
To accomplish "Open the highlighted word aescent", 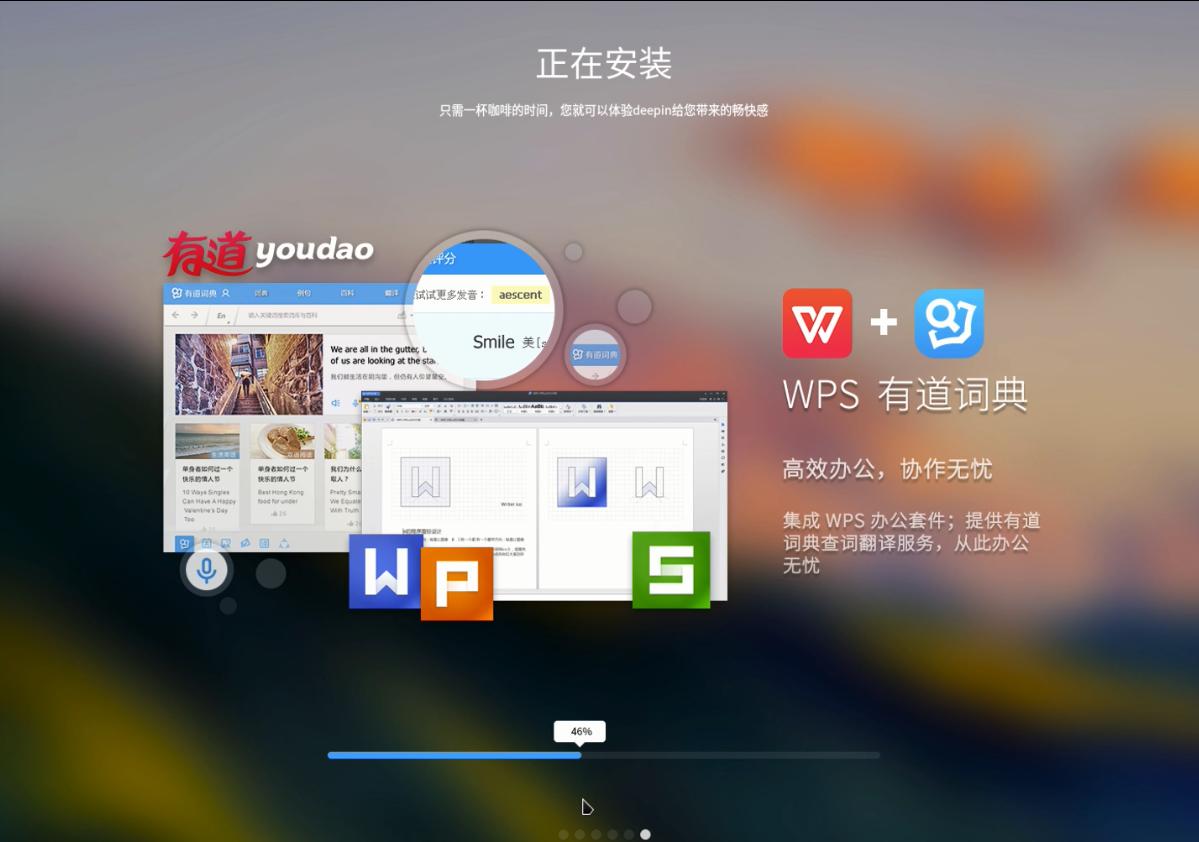I will click(520, 294).
